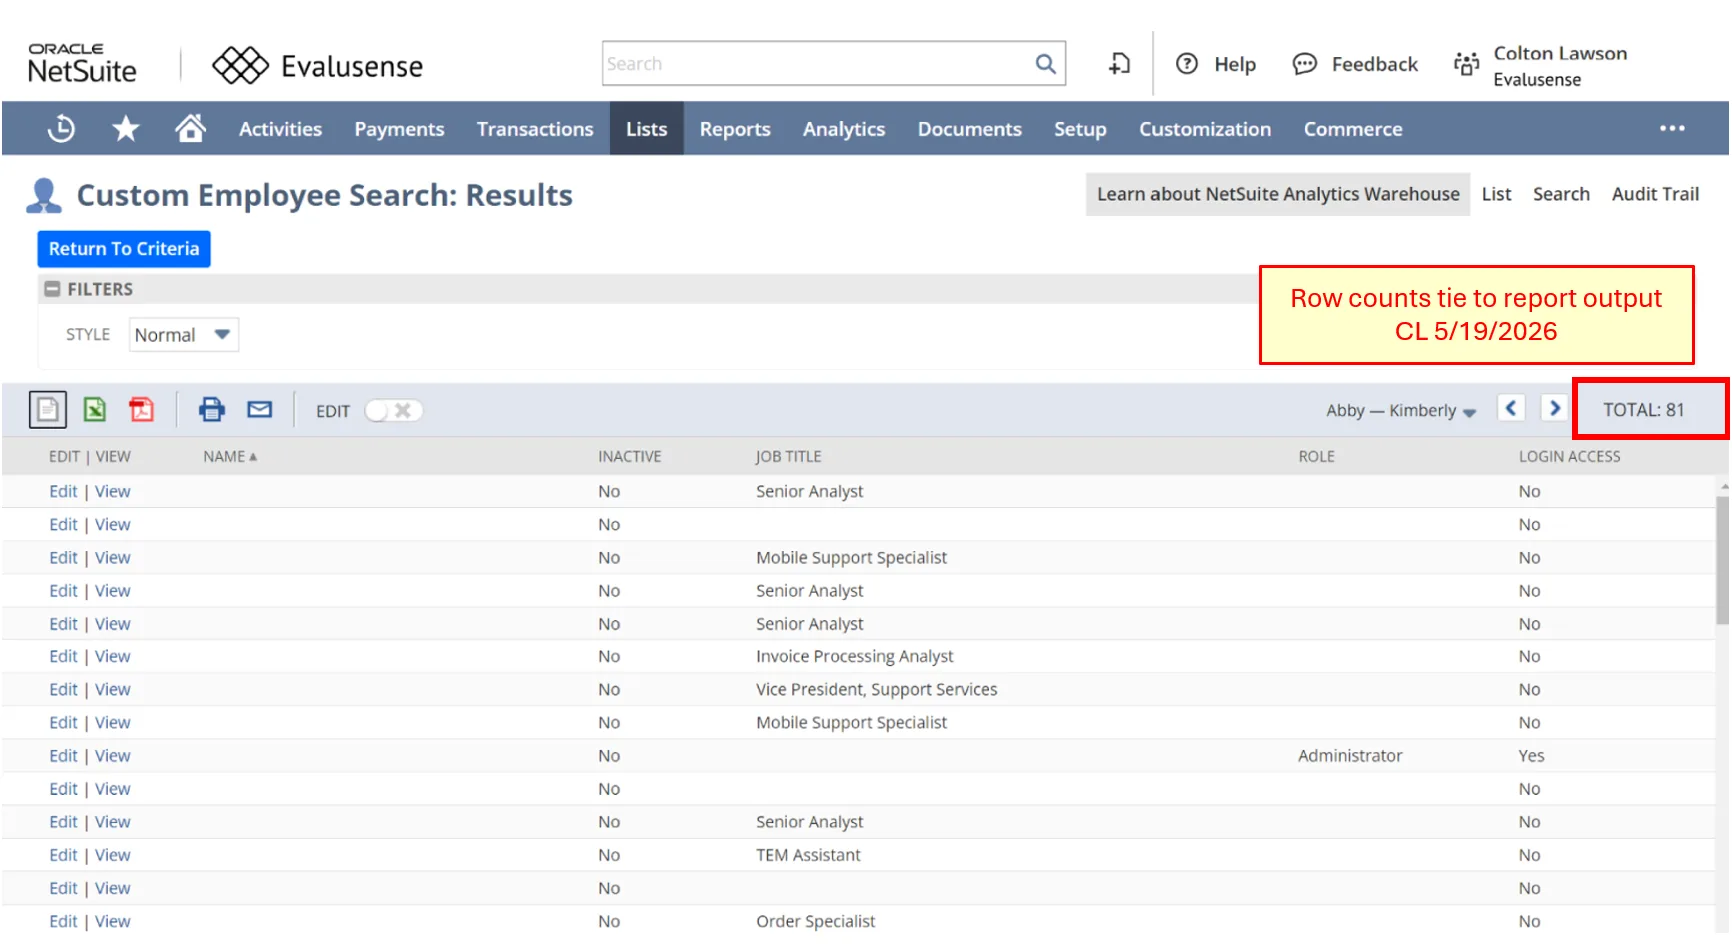1732x948 pixels.
Task: Open the Documents menu
Action: 970,129
